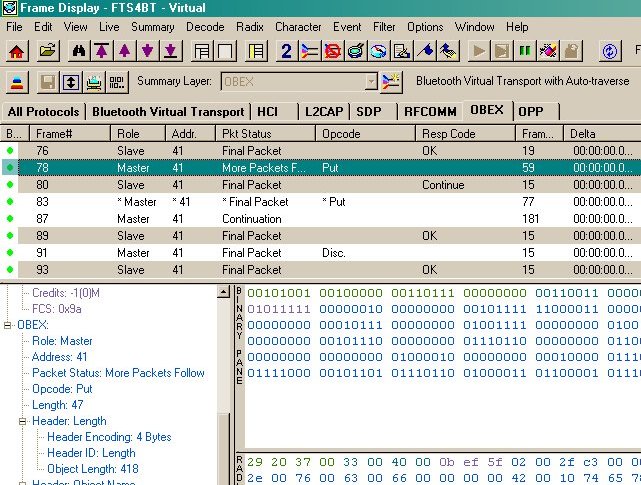The width and height of the screenshot is (641, 485).
Task: Click the circular blue refresh arrows icon
Action: pyautogui.click(x=610, y=51)
